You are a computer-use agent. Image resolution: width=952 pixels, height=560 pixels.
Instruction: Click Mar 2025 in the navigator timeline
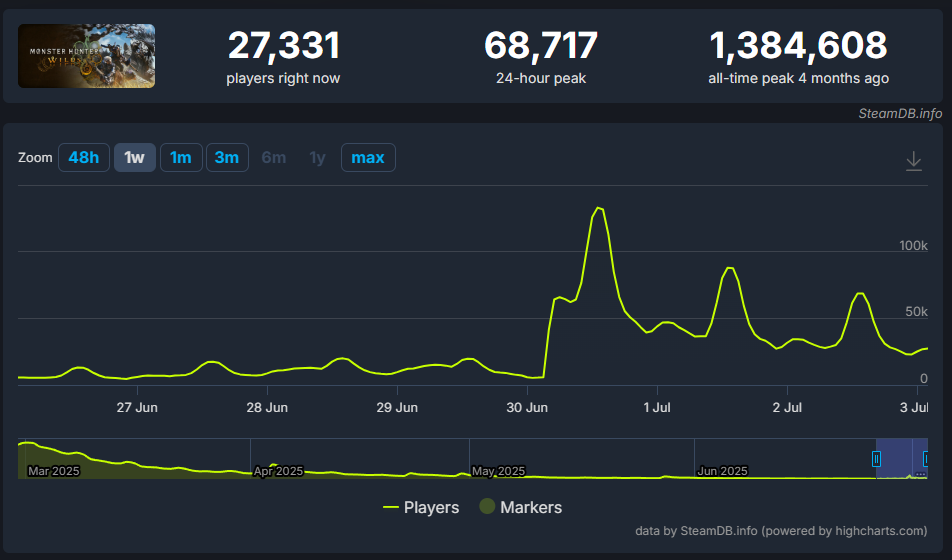click(53, 471)
